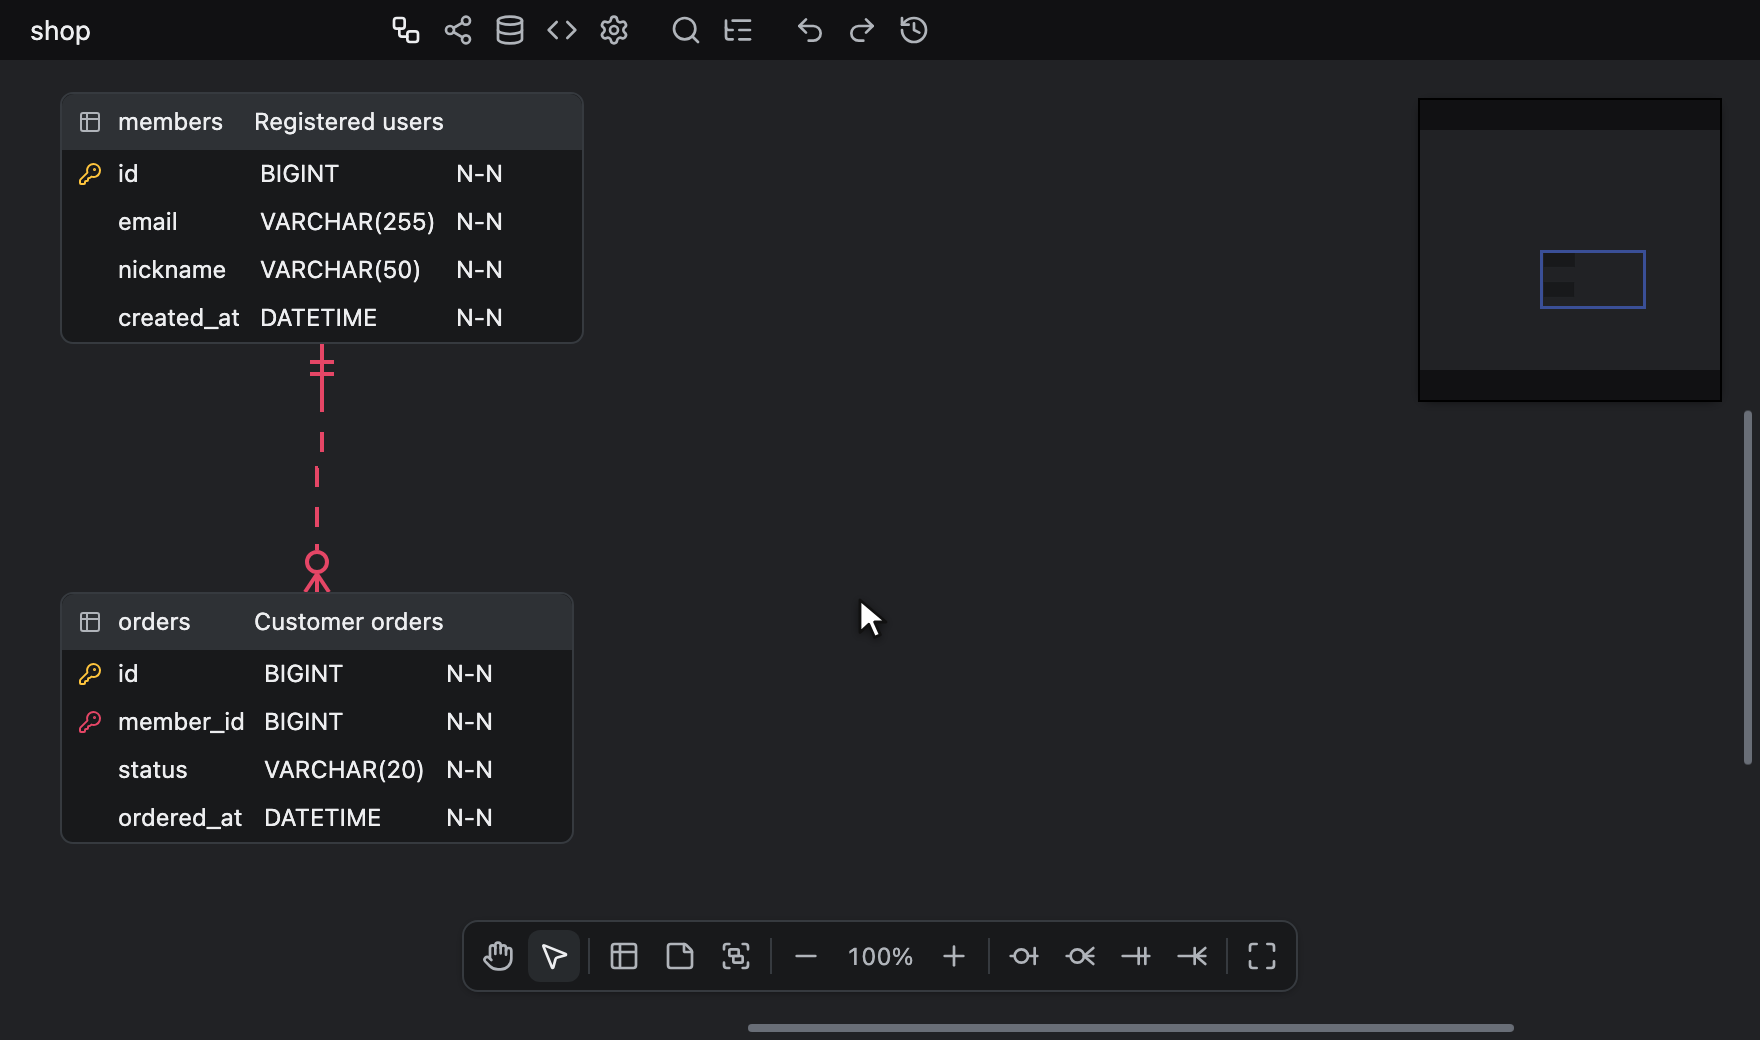Click the search magnifier icon

pos(686,30)
